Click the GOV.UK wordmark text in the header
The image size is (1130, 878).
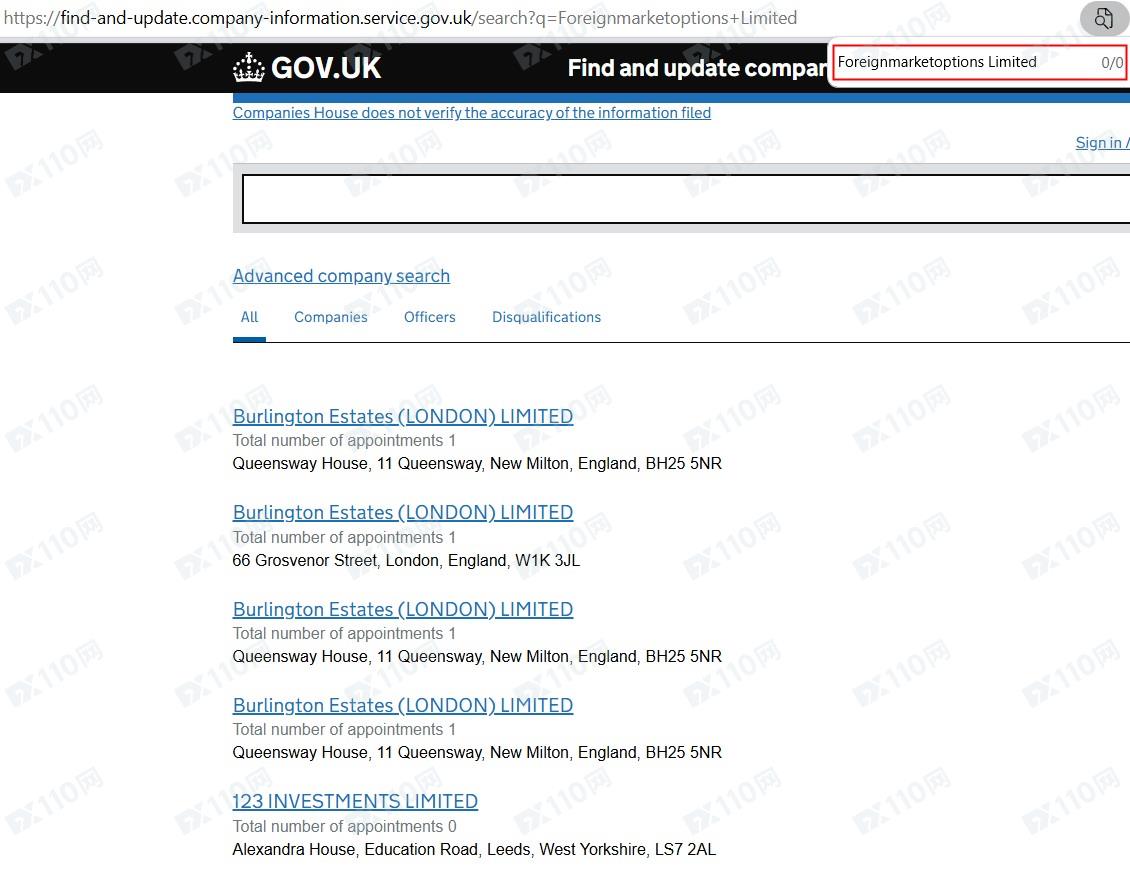tap(326, 68)
